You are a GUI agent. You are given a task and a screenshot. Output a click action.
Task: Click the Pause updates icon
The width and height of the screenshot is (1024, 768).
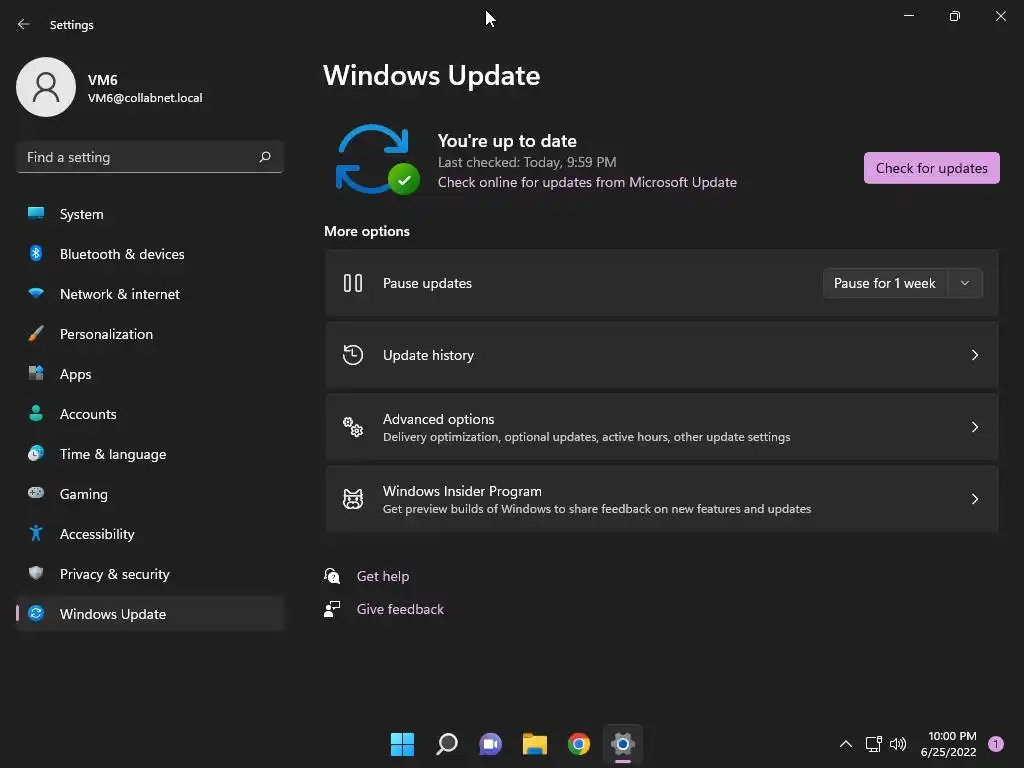(353, 283)
